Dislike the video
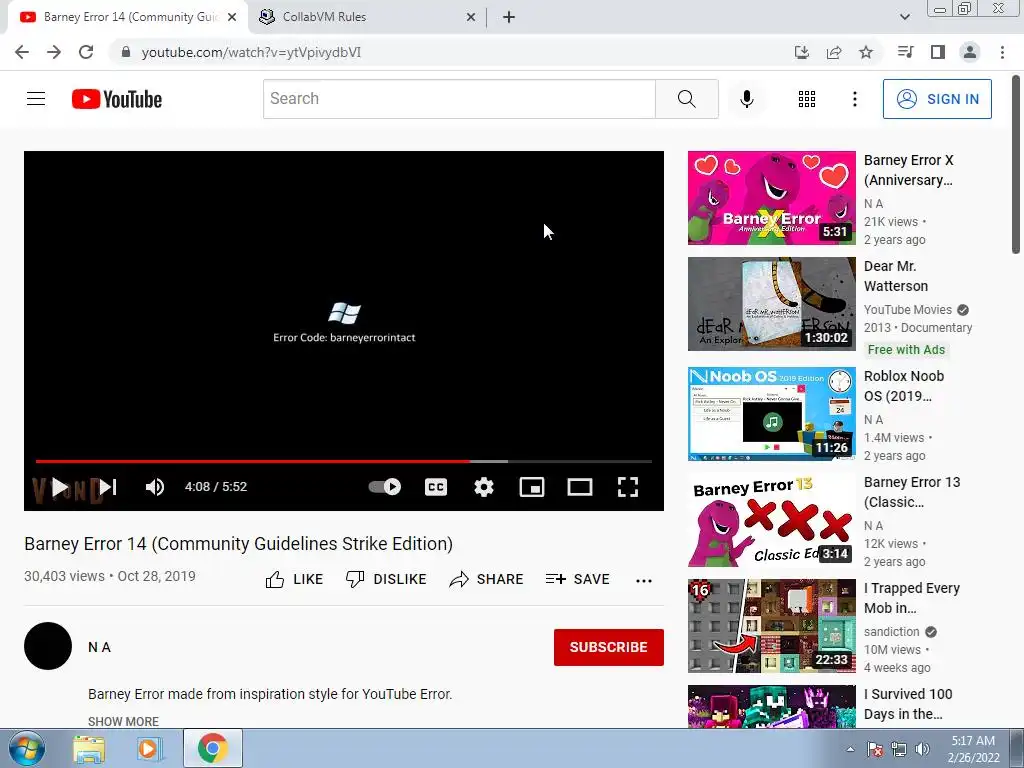The image size is (1024, 768). [x=386, y=579]
